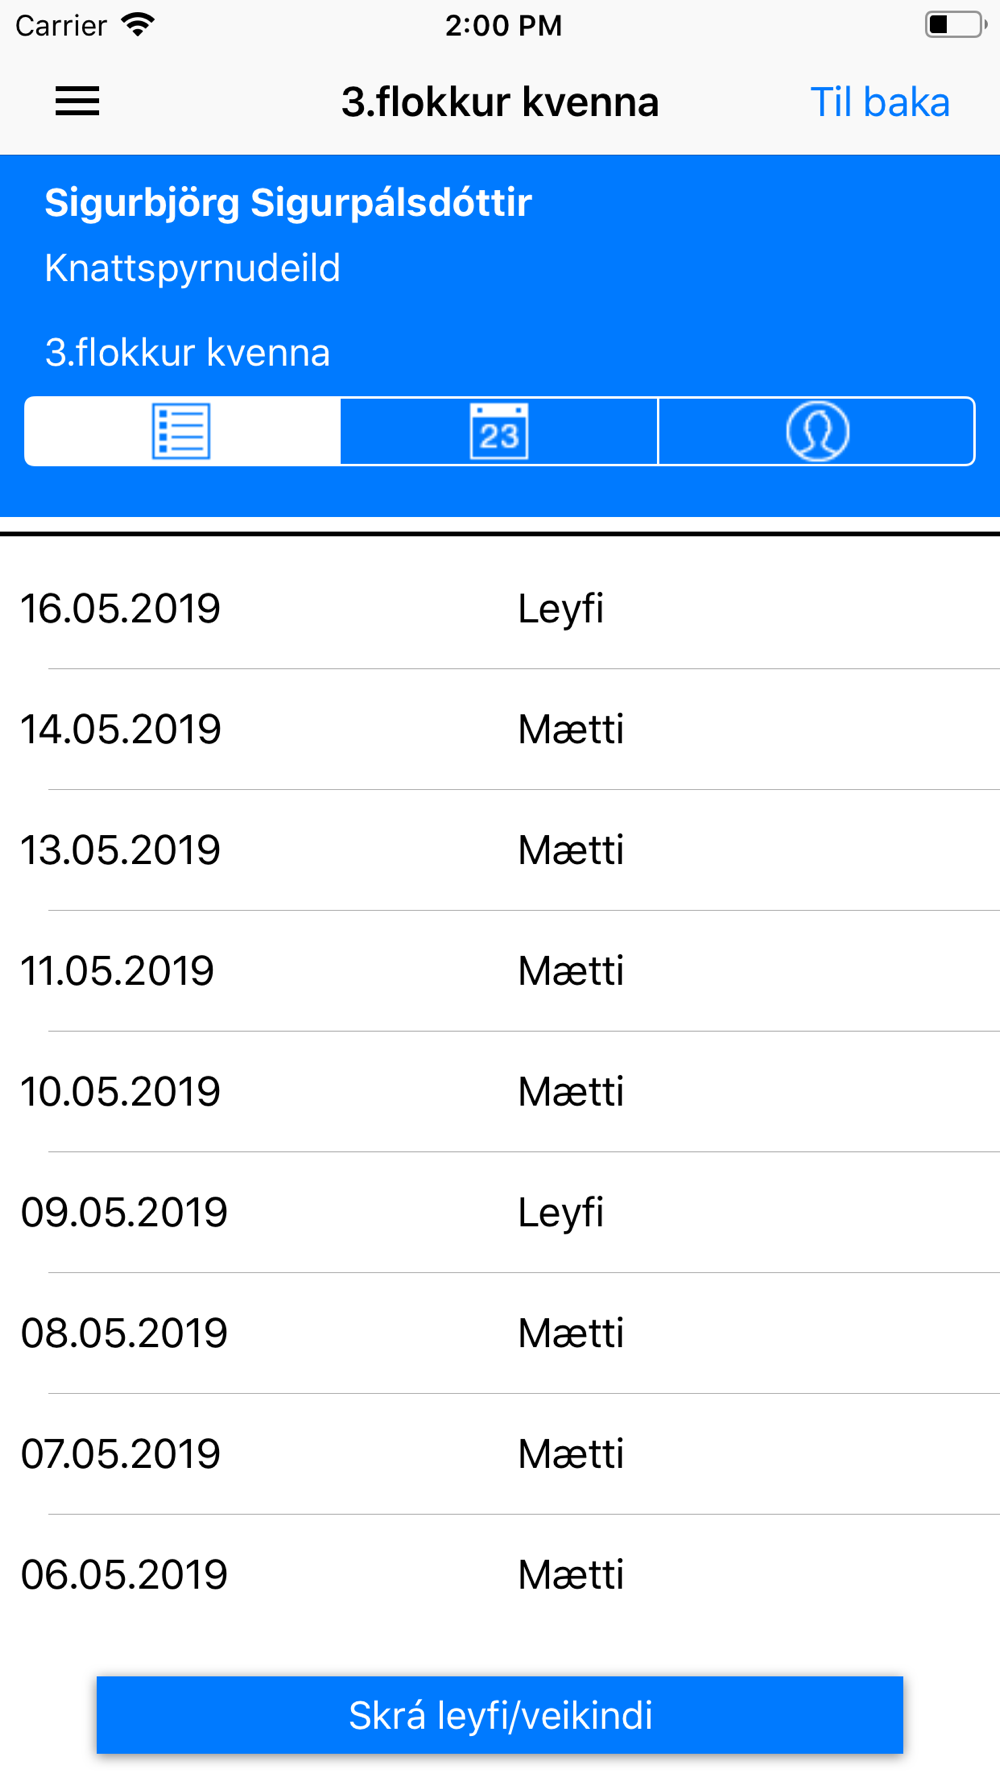Image resolution: width=1000 pixels, height=1778 pixels.
Task: Open the 06.05.2019 attendance record
Action: 500,1575
